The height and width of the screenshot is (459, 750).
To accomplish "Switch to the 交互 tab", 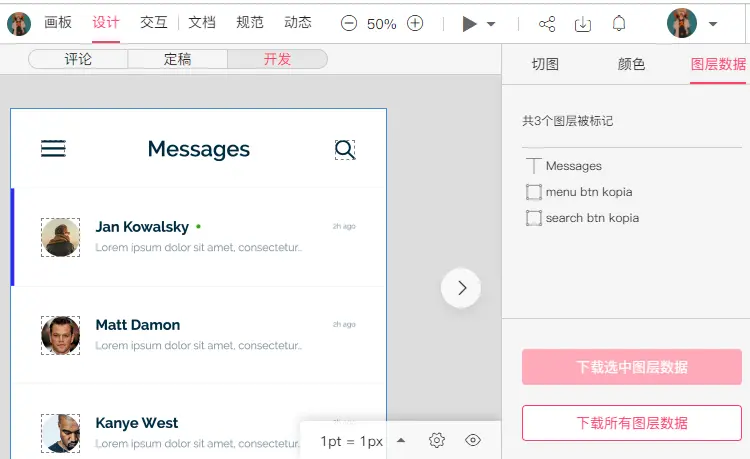I will point(154,22).
